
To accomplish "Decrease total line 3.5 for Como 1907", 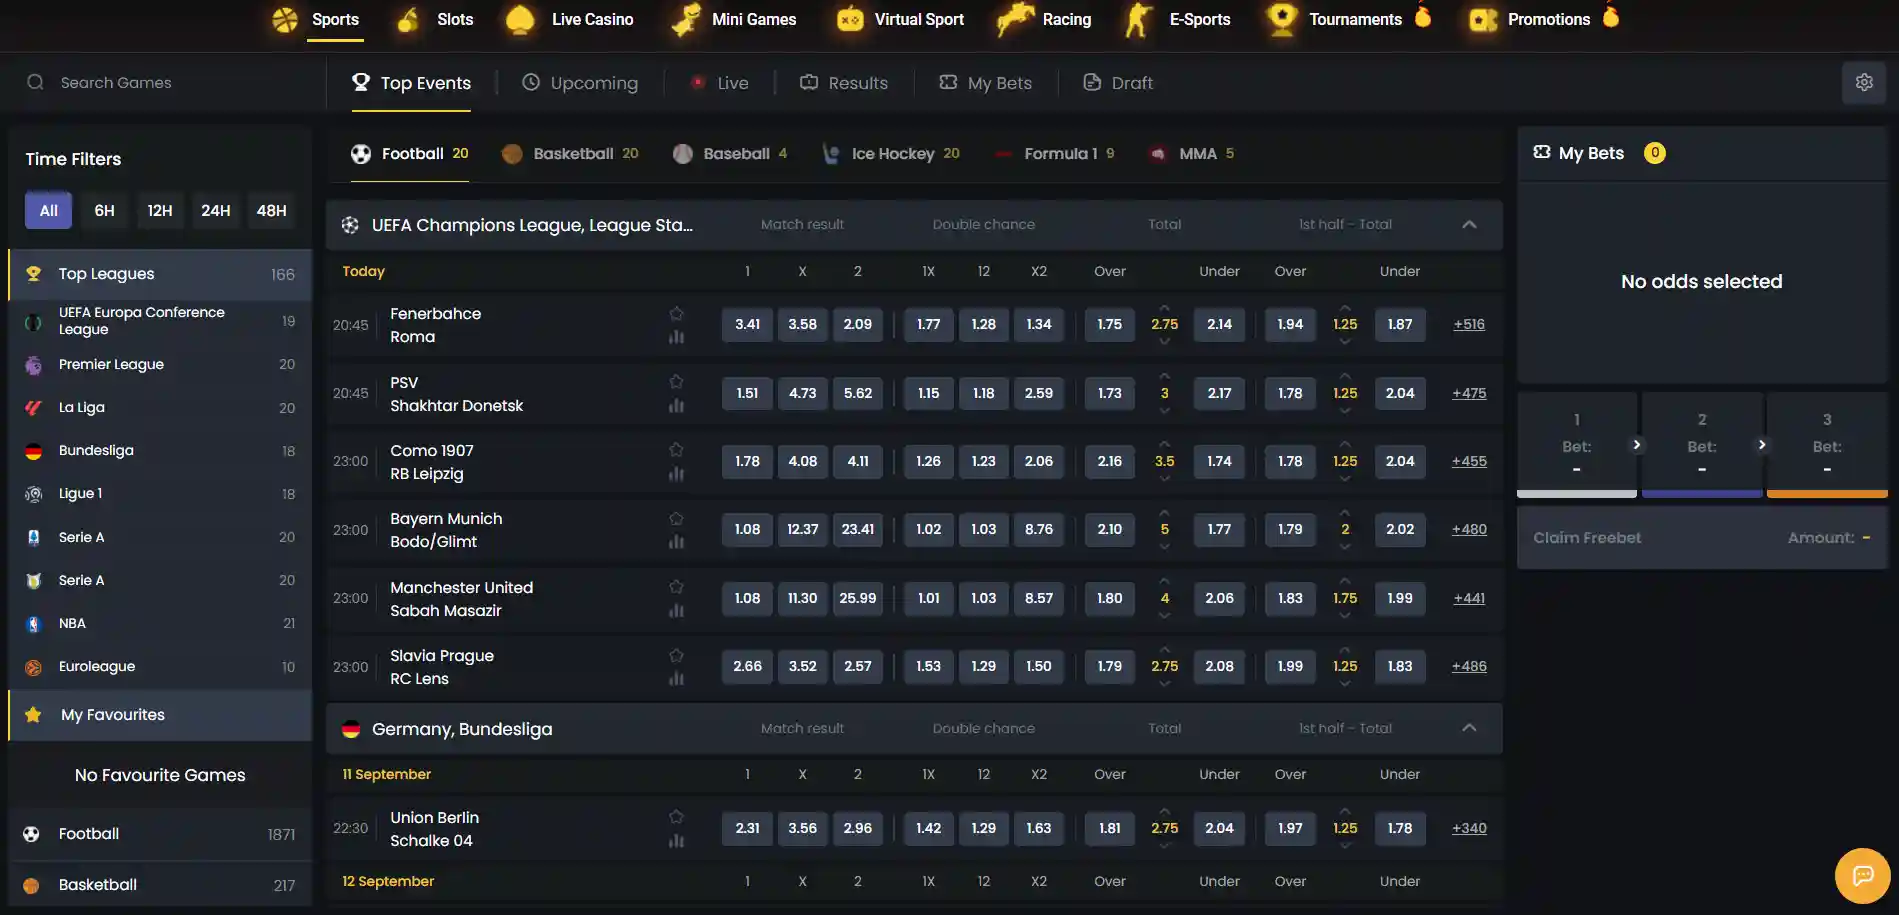I will 1164,478.
